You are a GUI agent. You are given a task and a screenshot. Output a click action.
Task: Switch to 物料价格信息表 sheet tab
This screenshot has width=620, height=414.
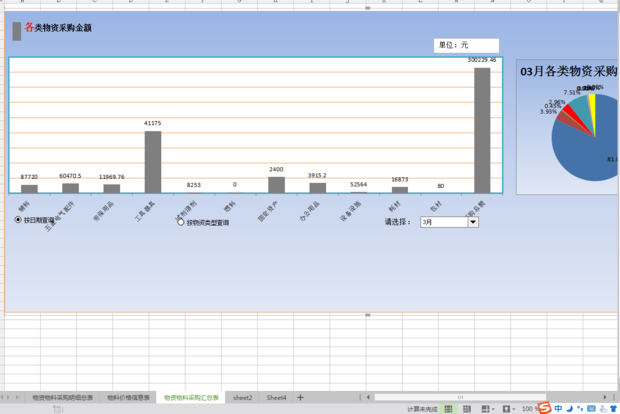point(129,397)
